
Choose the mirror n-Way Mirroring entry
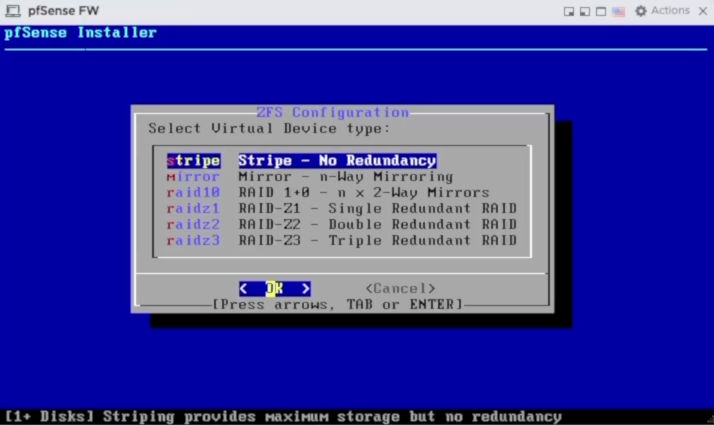pos(310,177)
